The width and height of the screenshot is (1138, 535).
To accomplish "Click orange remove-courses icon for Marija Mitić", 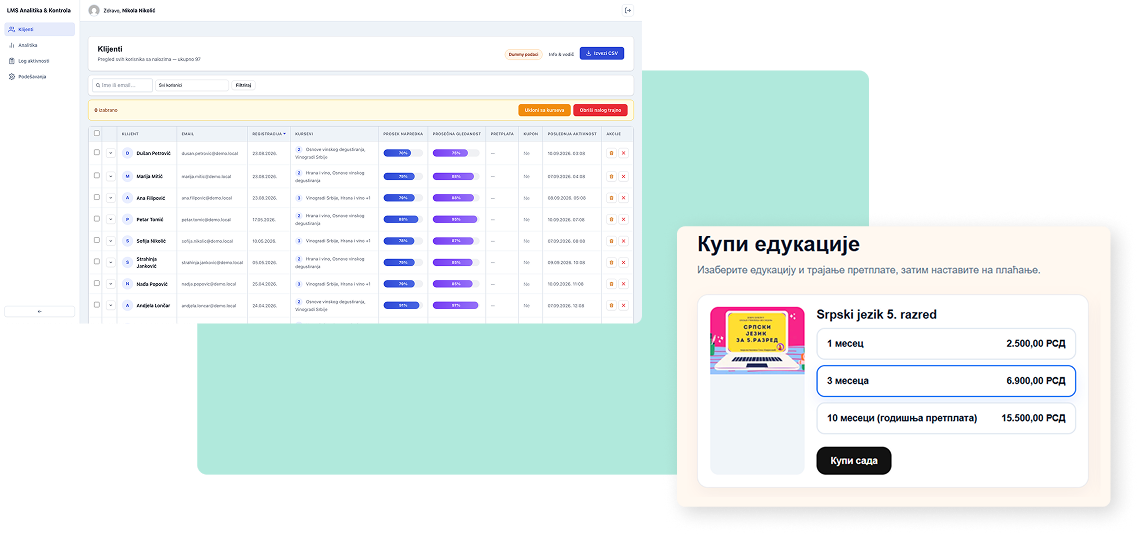I will (x=611, y=176).
